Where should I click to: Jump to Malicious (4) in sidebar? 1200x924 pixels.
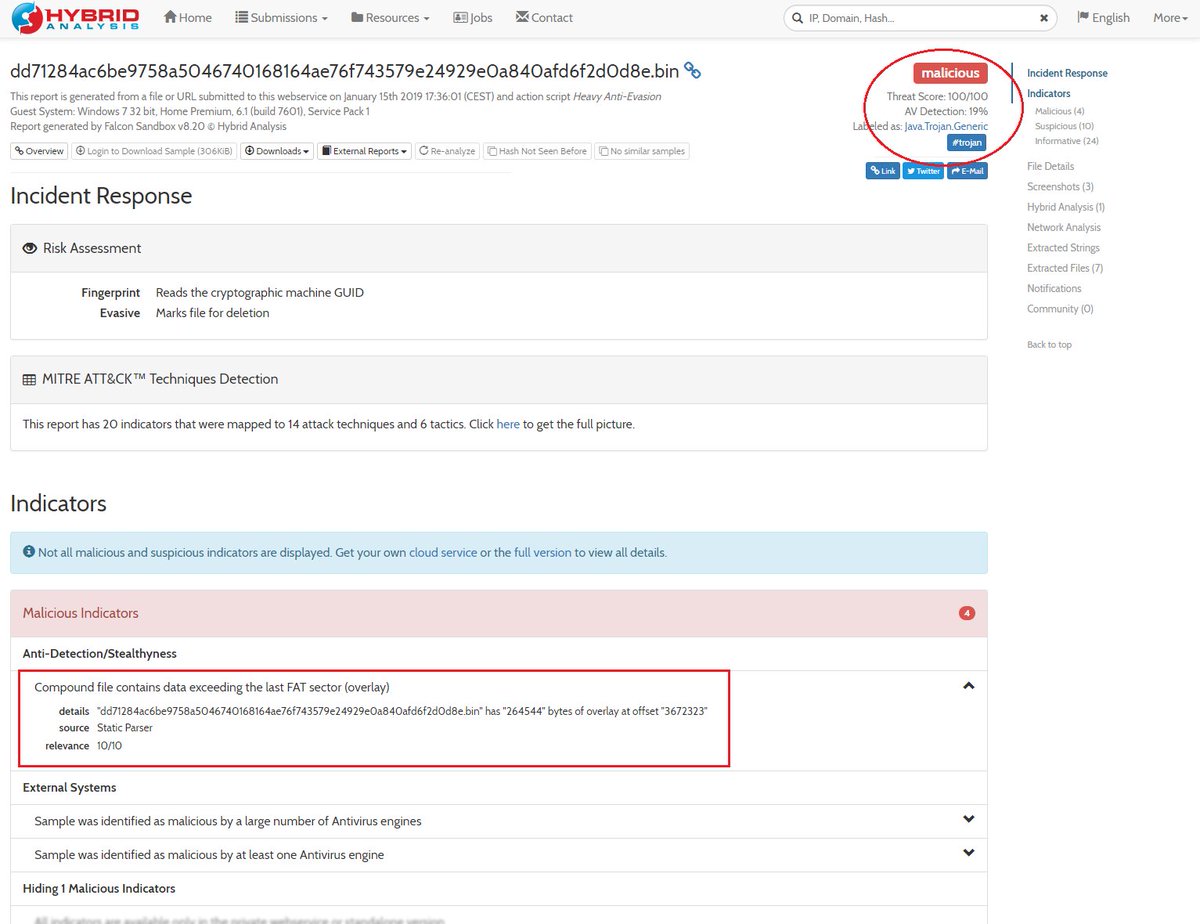coord(1059,111)
